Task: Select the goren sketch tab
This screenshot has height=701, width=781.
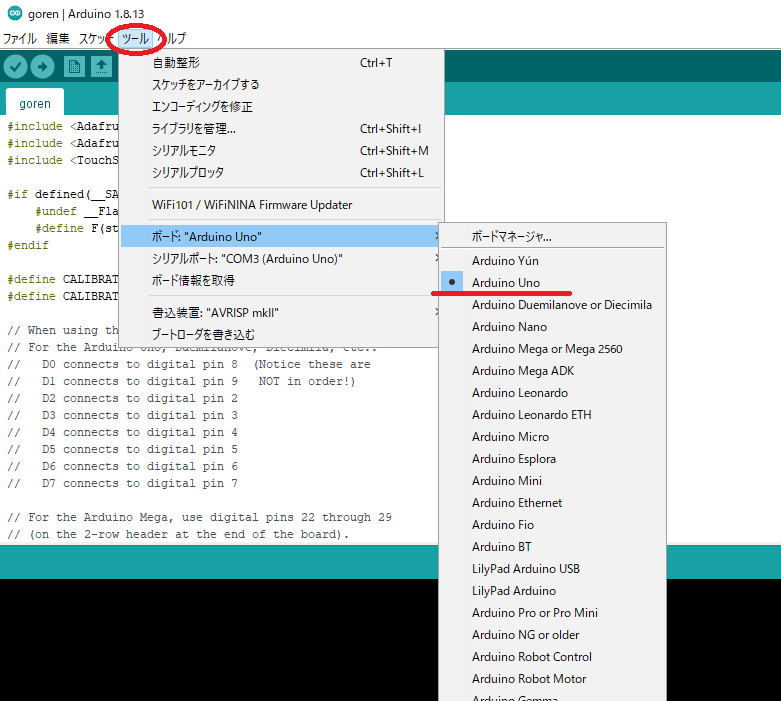Action: 35,104
